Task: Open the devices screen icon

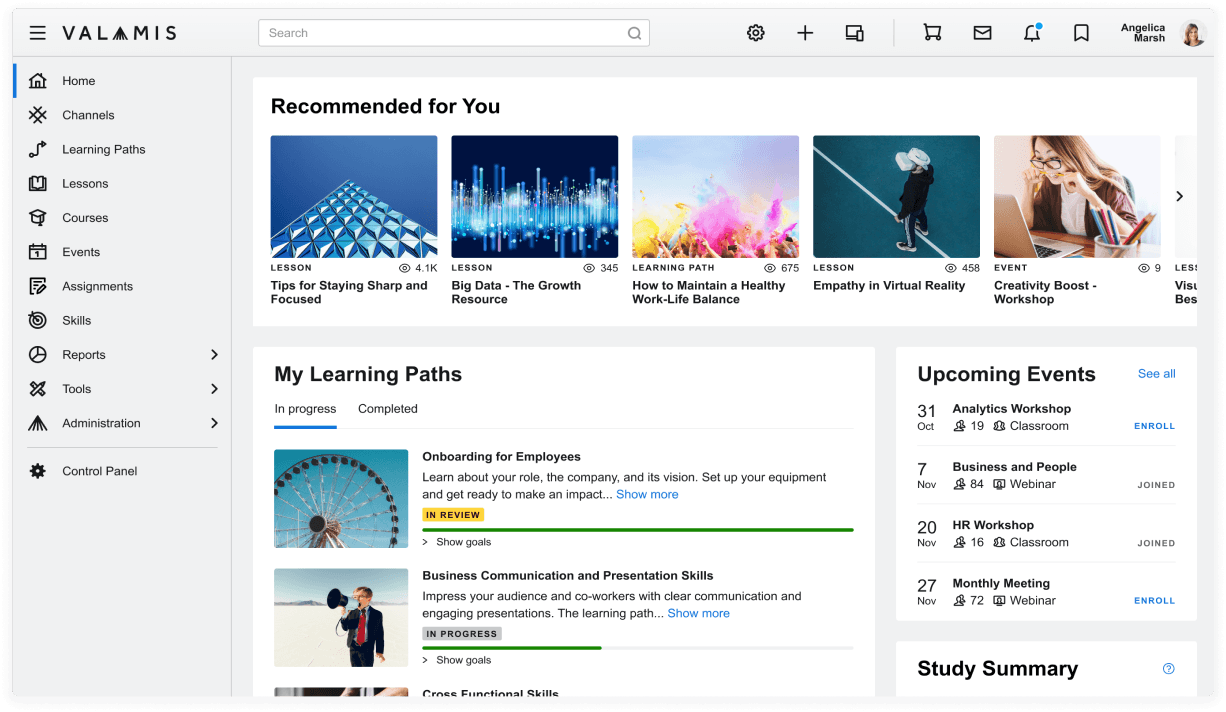Action: click(x=854, y=33)
